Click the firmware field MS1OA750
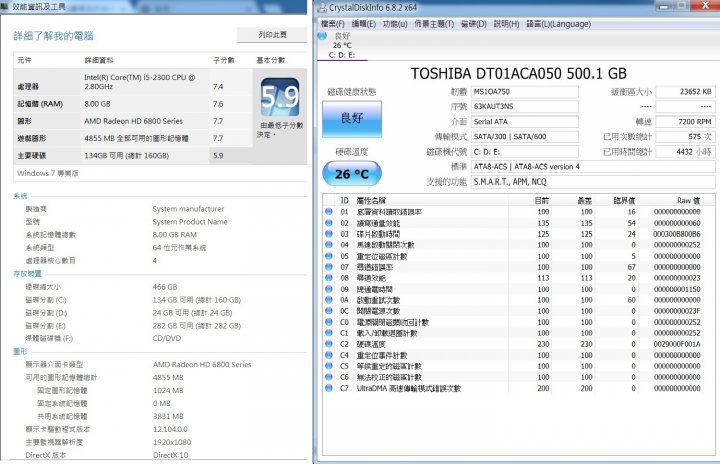The width and height of the screenshot is (720, 464). pos(524,92)
